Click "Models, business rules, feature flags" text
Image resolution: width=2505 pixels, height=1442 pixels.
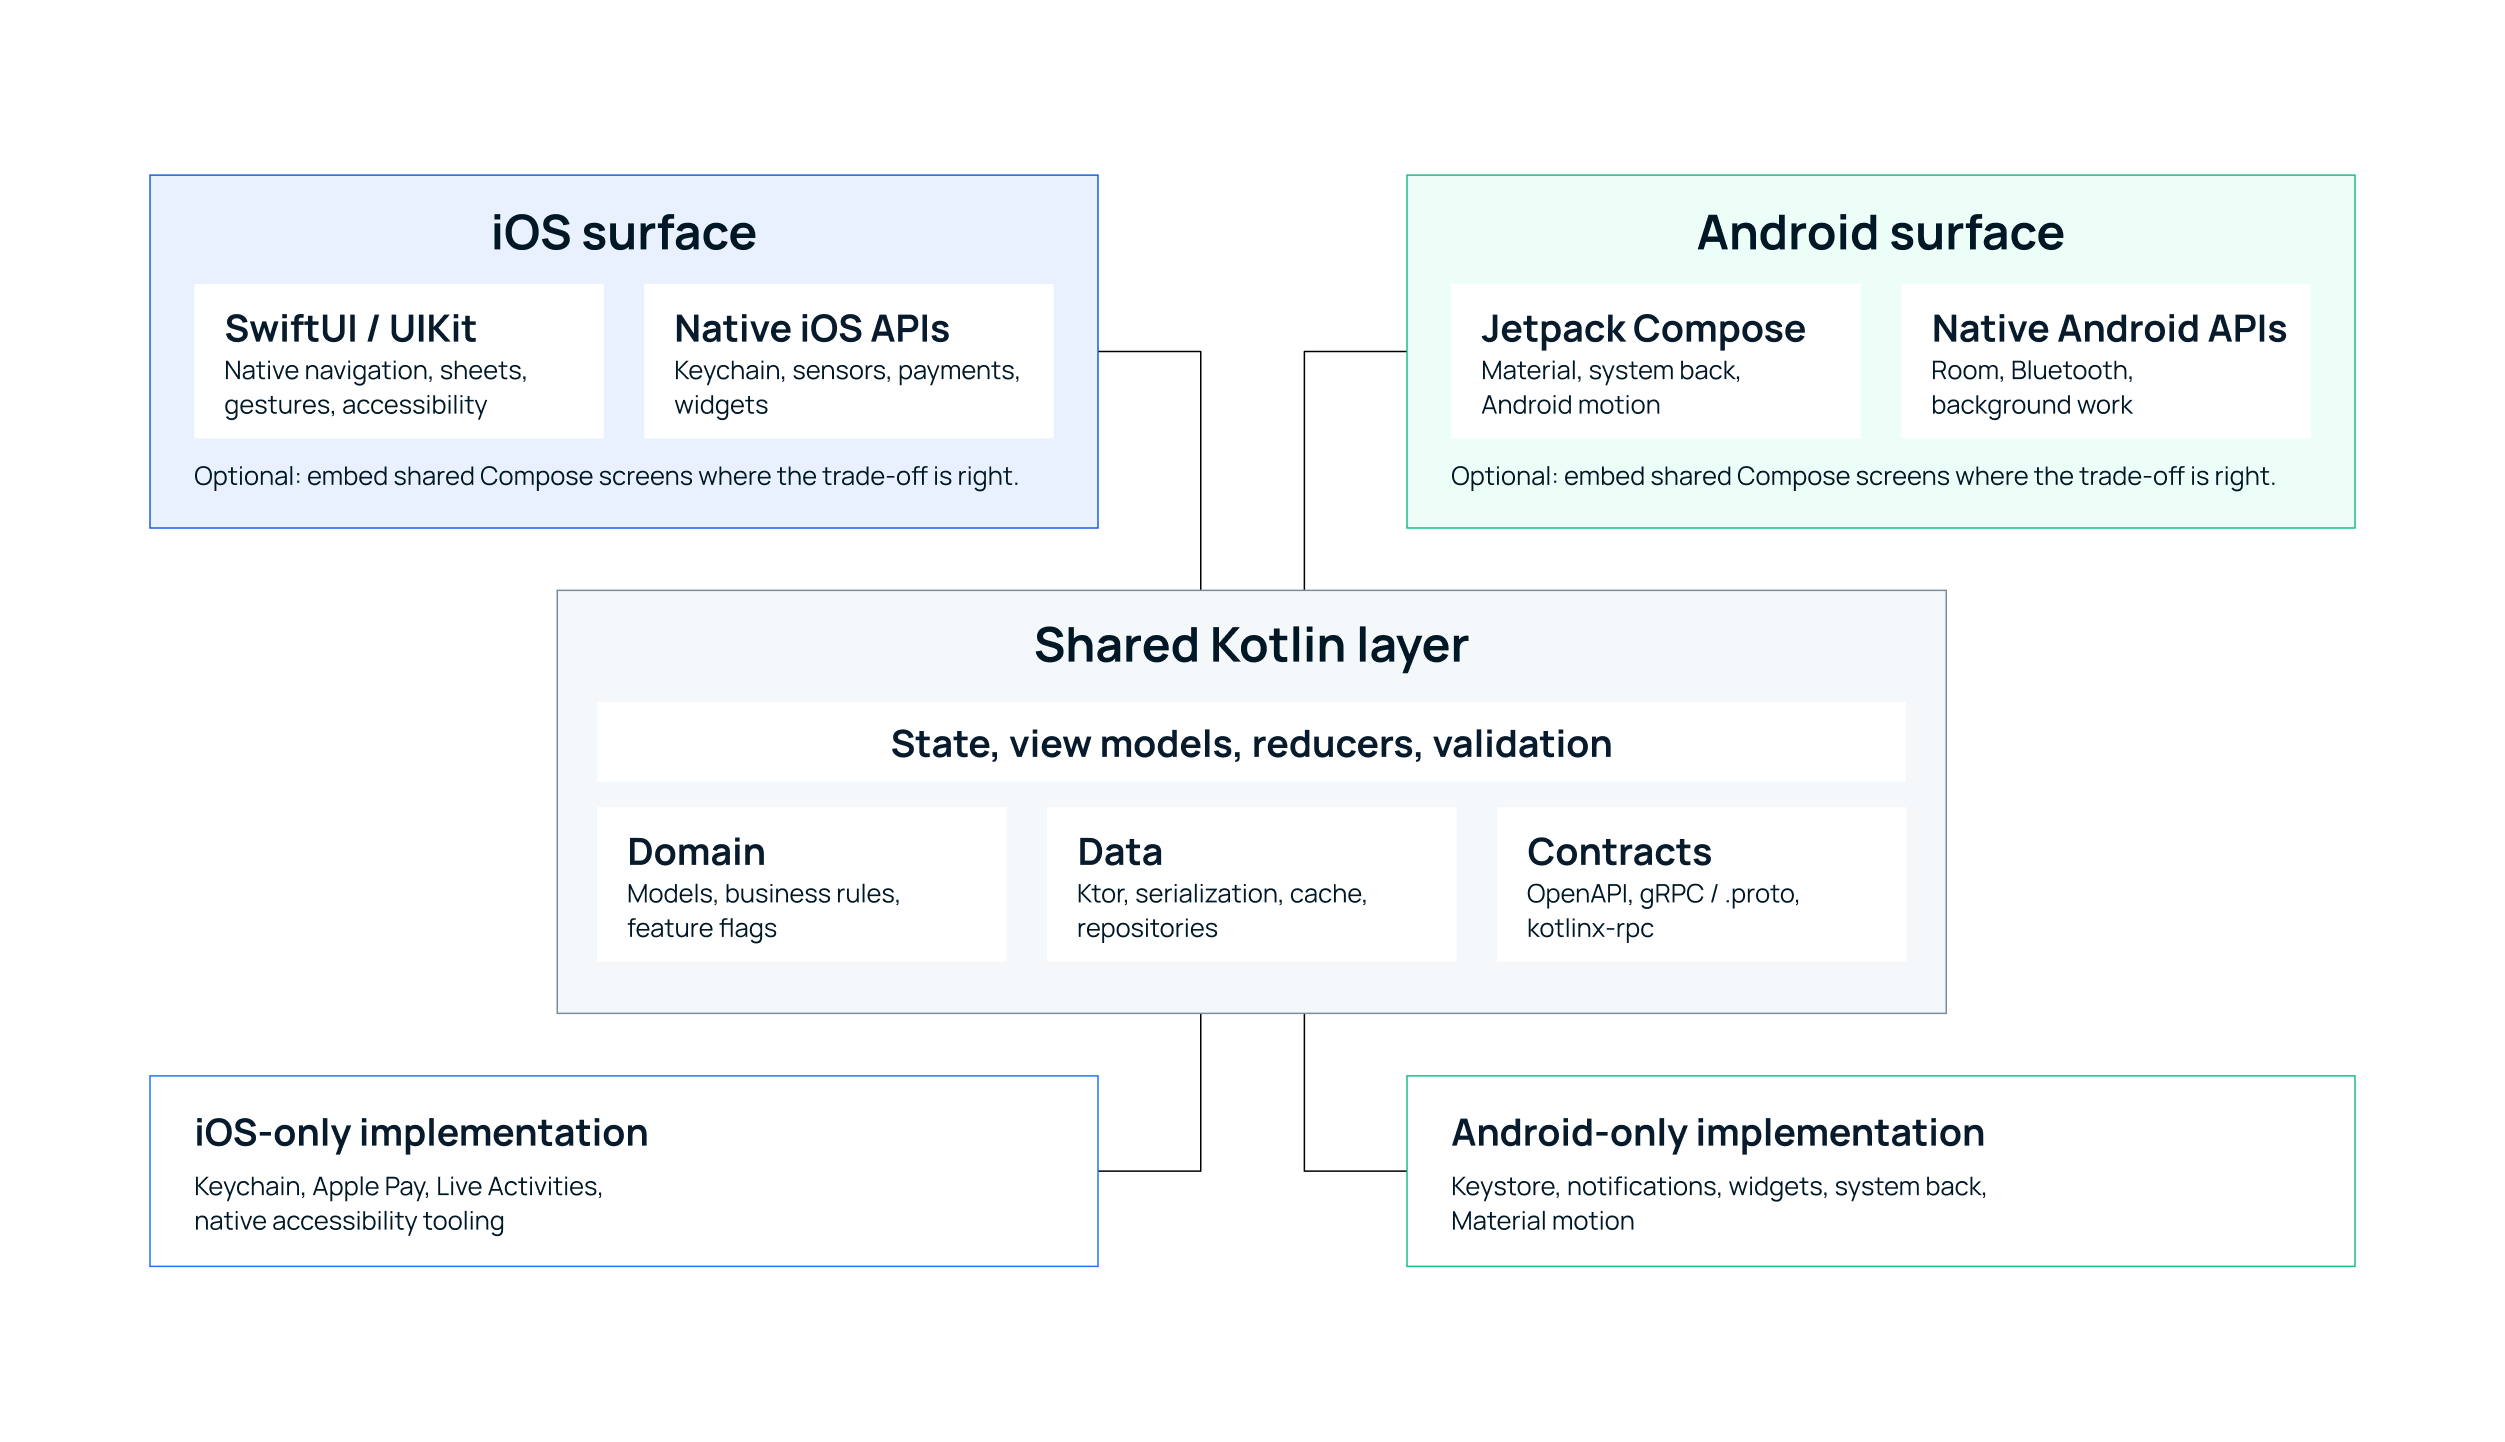pos(764,911)
